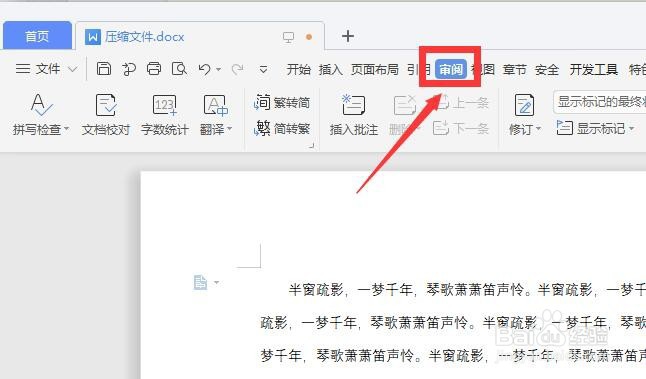The width and height of the screenshot is (646, 379).
Task: Open Chinese conversion dialog launcher corner icon
Action: (312, 145)
